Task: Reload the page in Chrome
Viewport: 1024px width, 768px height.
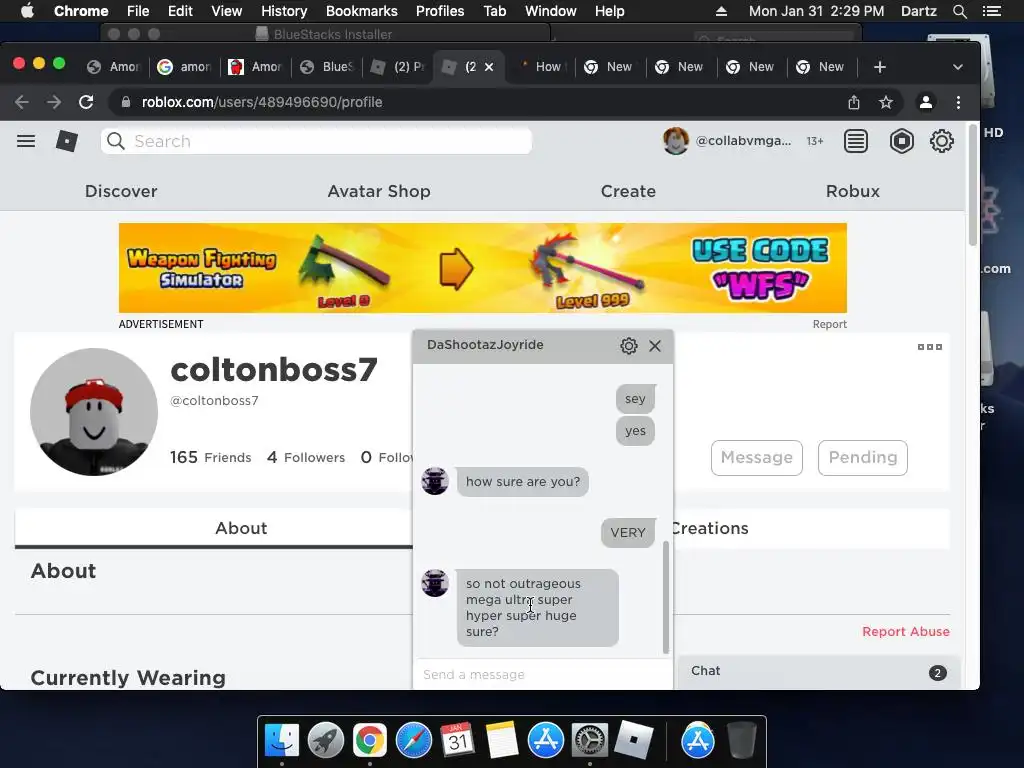Action: click(x=86, y=102)
